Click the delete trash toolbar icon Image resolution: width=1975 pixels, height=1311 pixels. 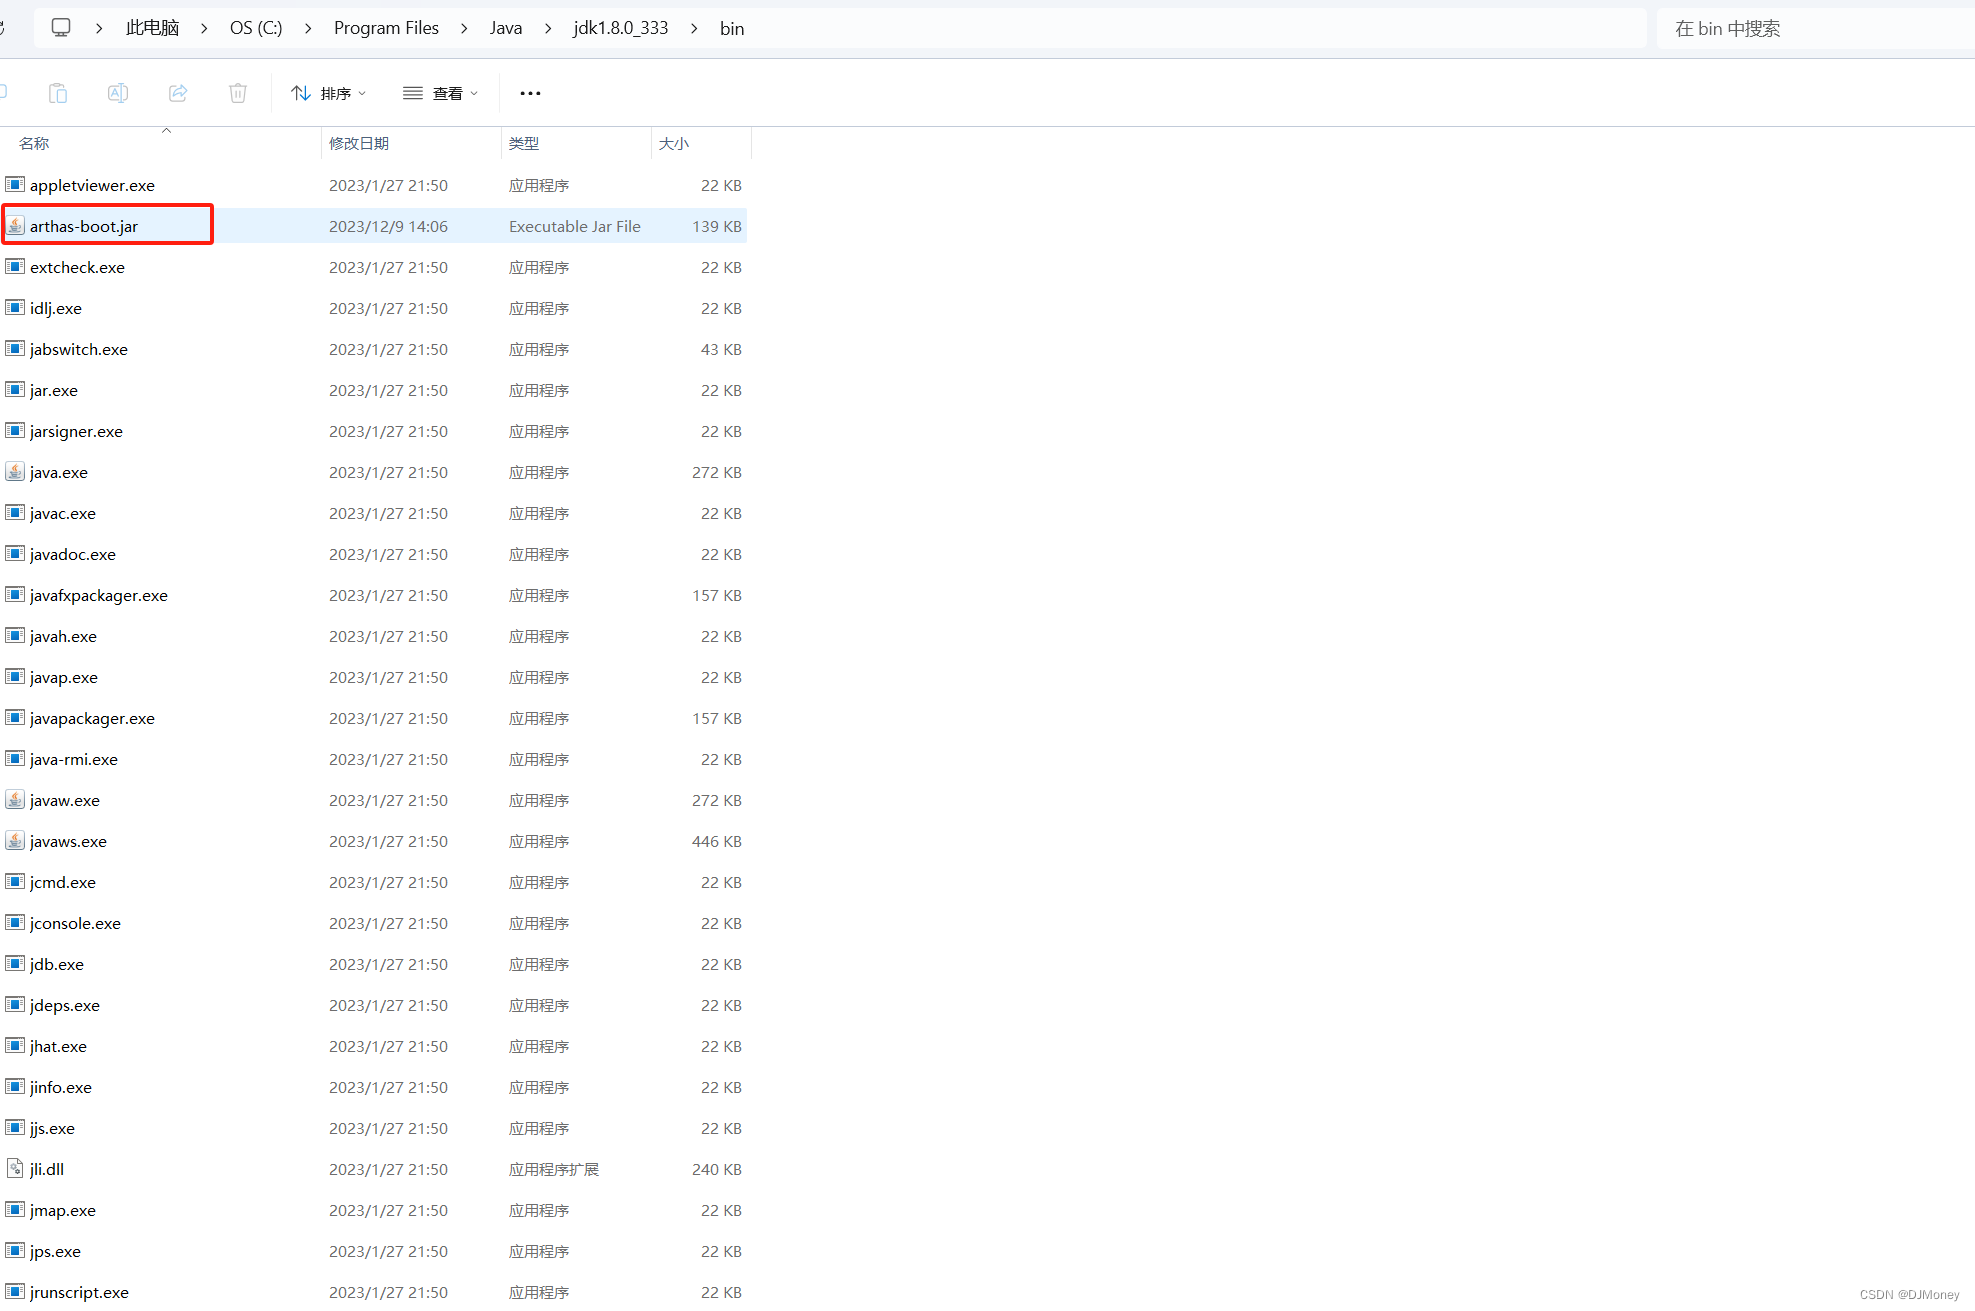[238, 93]
